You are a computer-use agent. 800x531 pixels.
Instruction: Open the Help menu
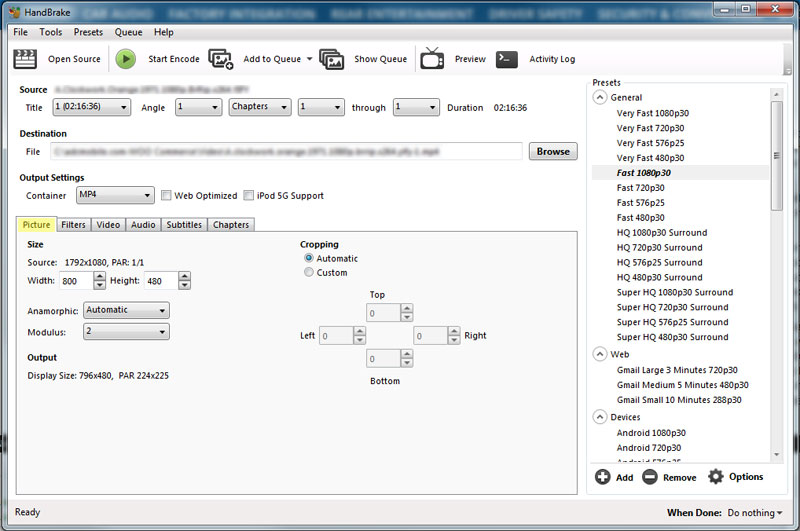coord(164,32)
